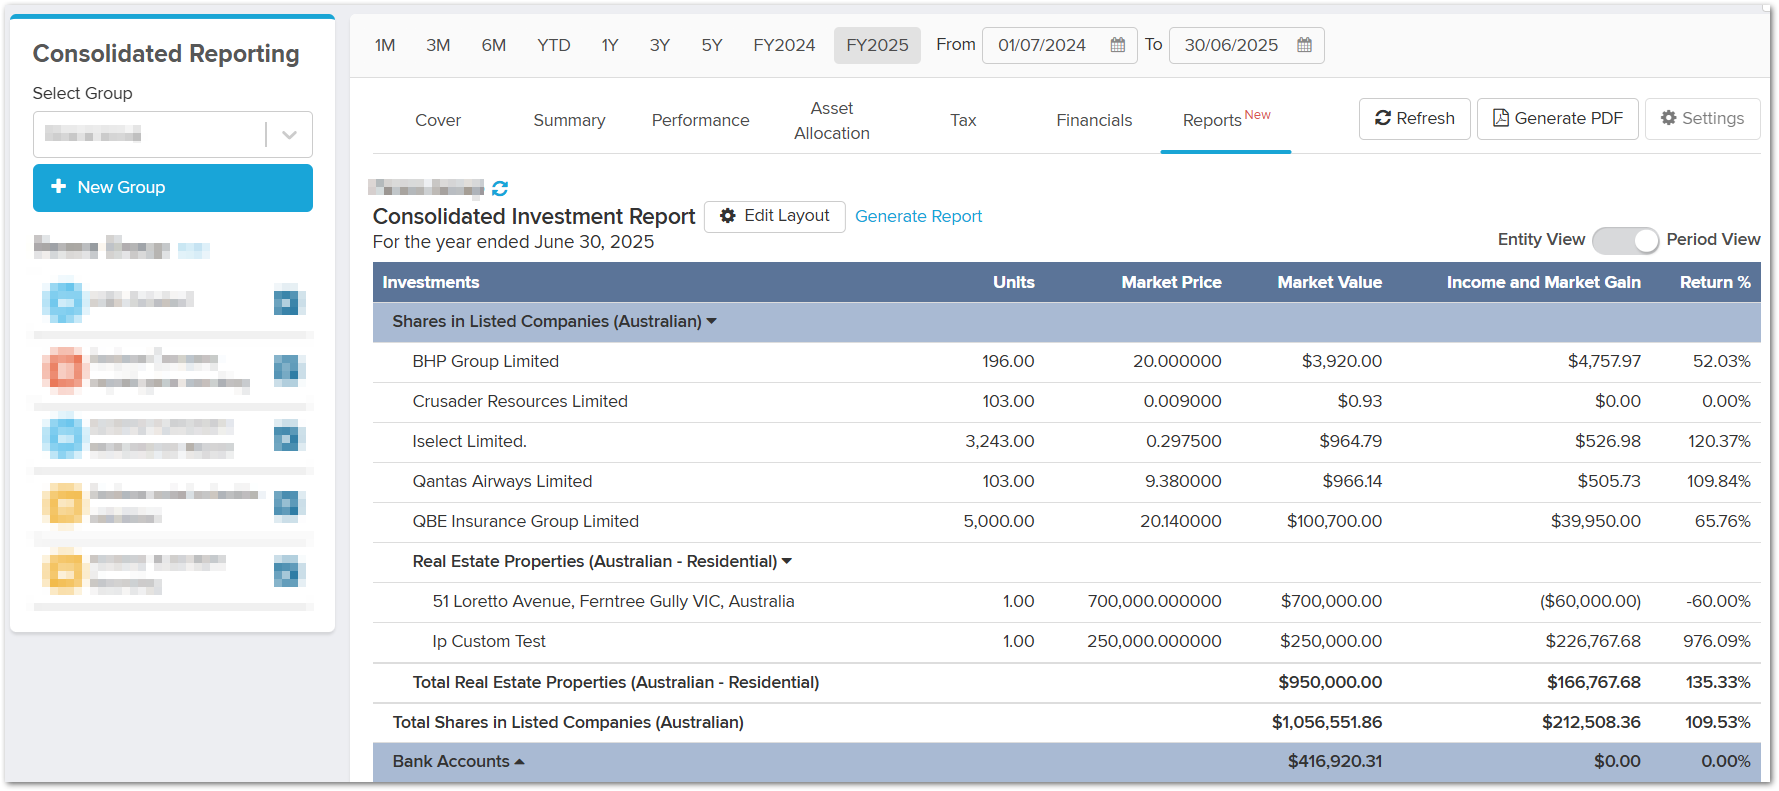Click the BHP Group Limited row
The image size is (1779, 791).
(1066, 362)
